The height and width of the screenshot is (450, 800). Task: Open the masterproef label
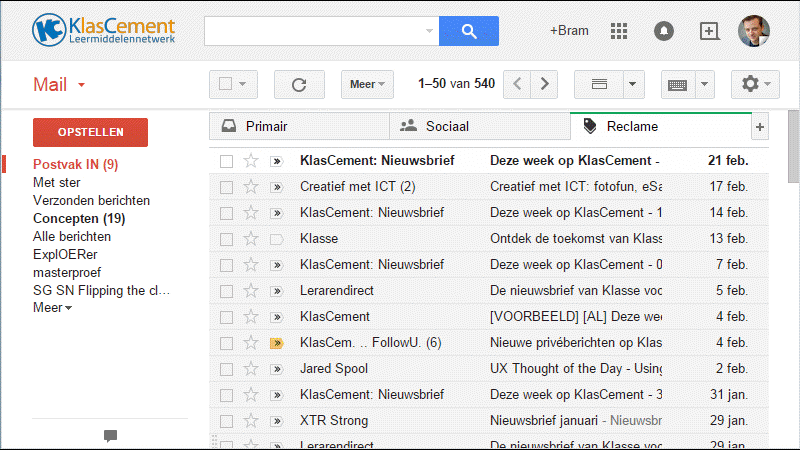tap(67, 273)
